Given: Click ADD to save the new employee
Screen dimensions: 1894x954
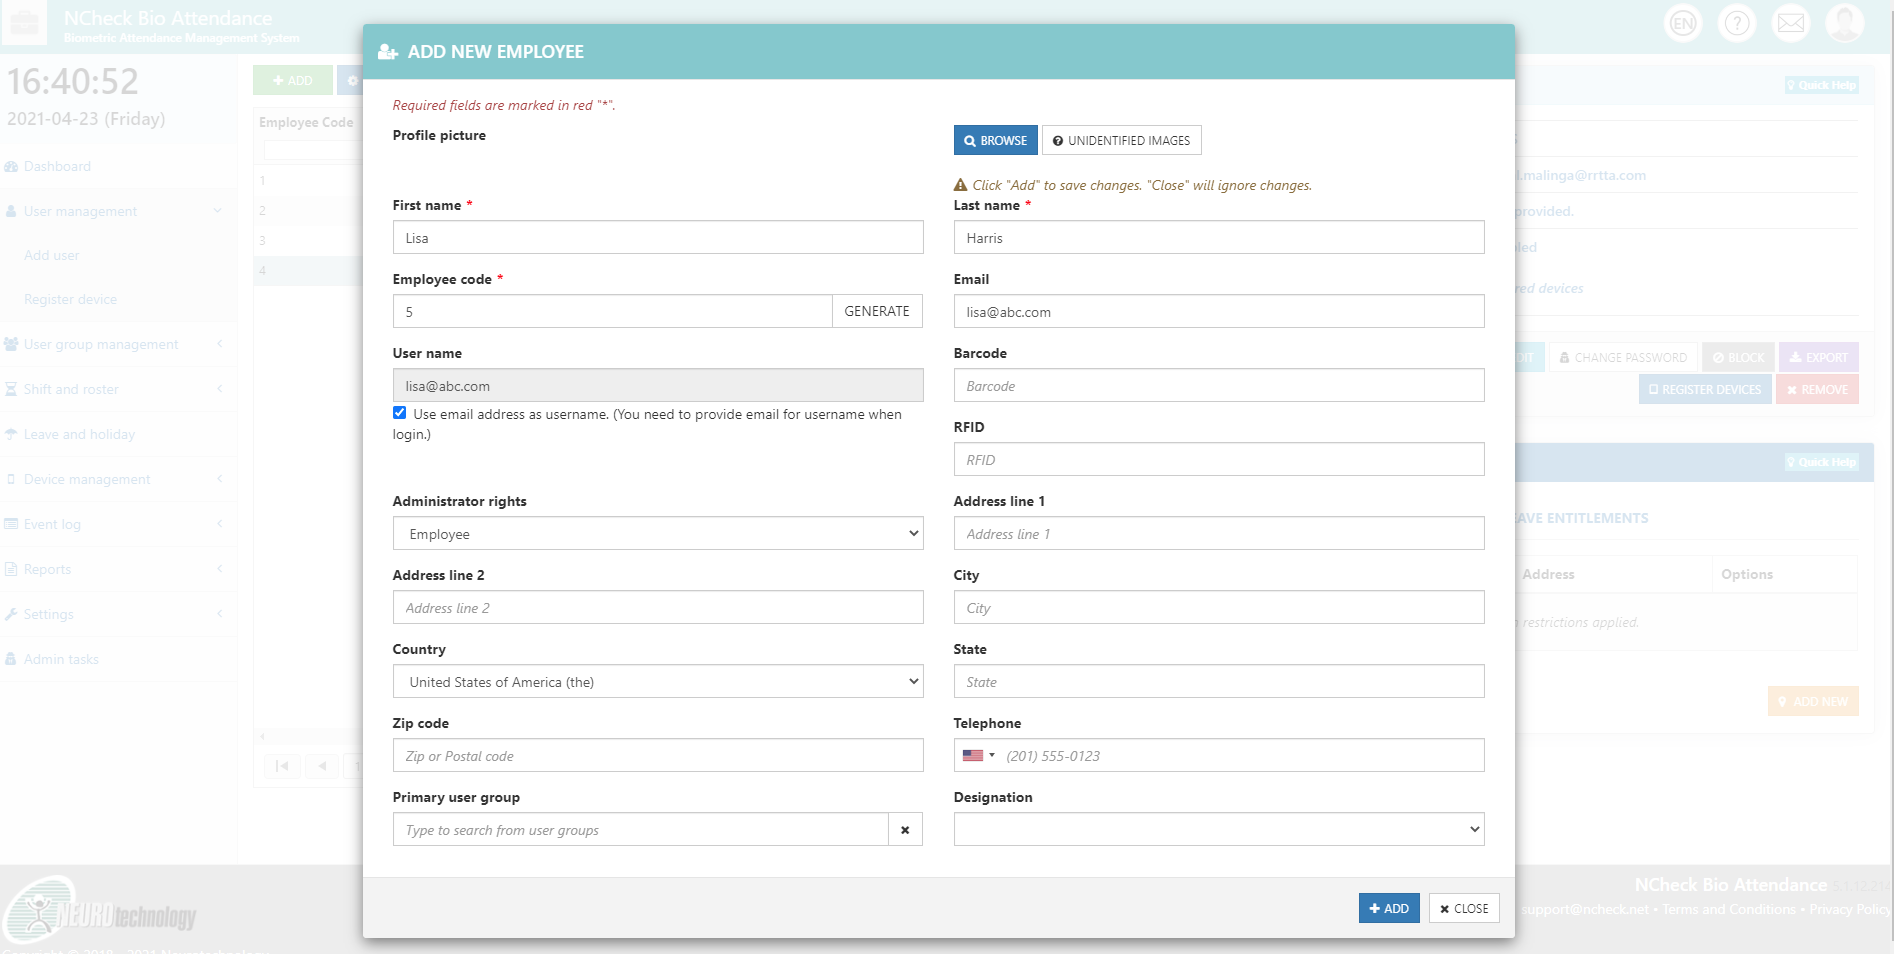Looking at the screenshot, I should (1389, 908).
